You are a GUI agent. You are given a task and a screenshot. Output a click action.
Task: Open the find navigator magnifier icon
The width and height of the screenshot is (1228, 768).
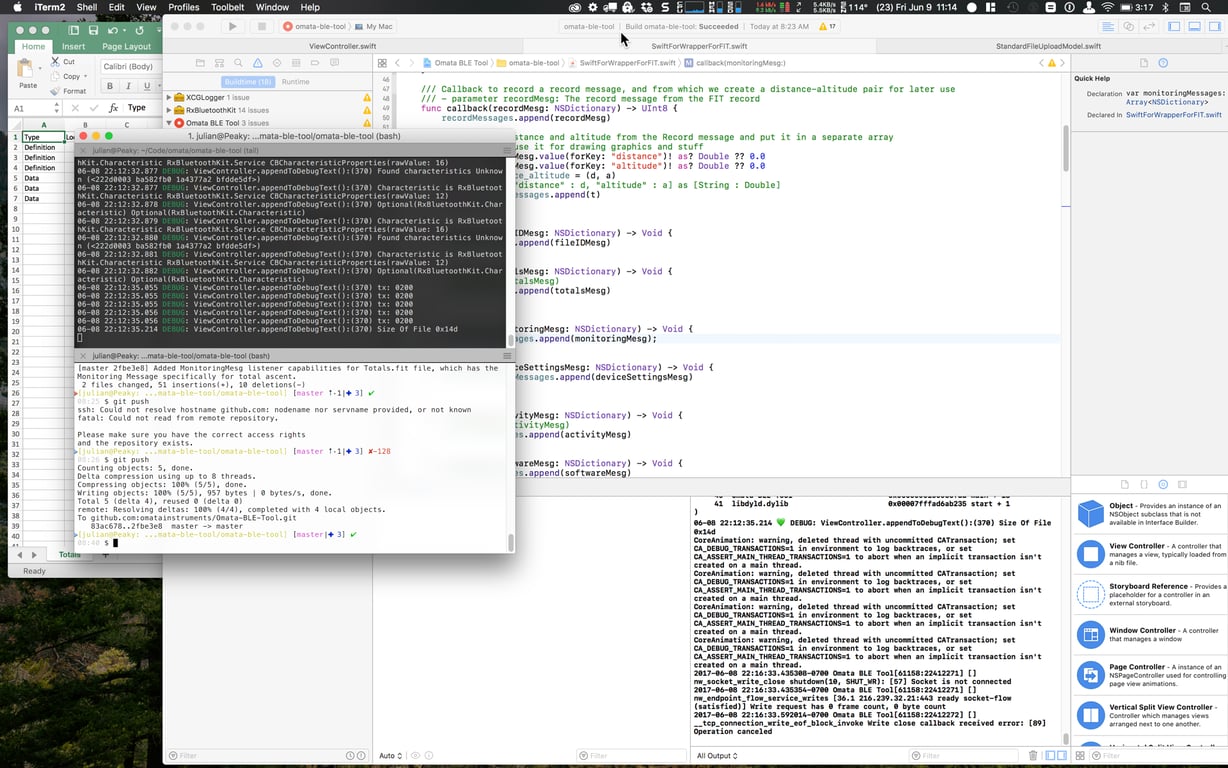pos(238,63)
